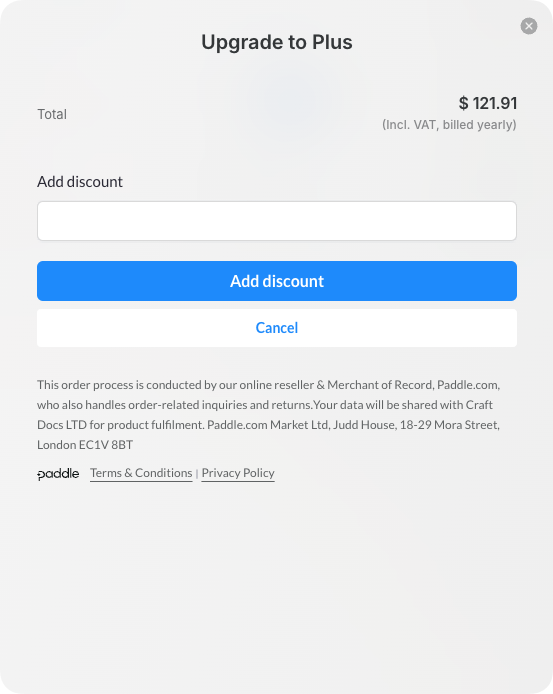The image size is (553, 694).
Task: Cancel adding a discount
Action: [x=277, y=328]
